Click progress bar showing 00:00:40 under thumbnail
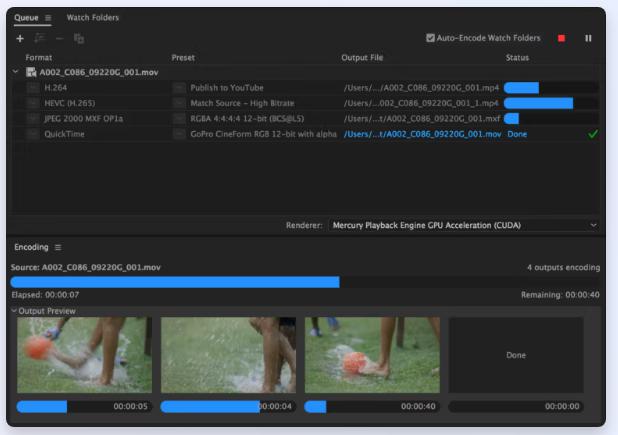 [372, 407]
